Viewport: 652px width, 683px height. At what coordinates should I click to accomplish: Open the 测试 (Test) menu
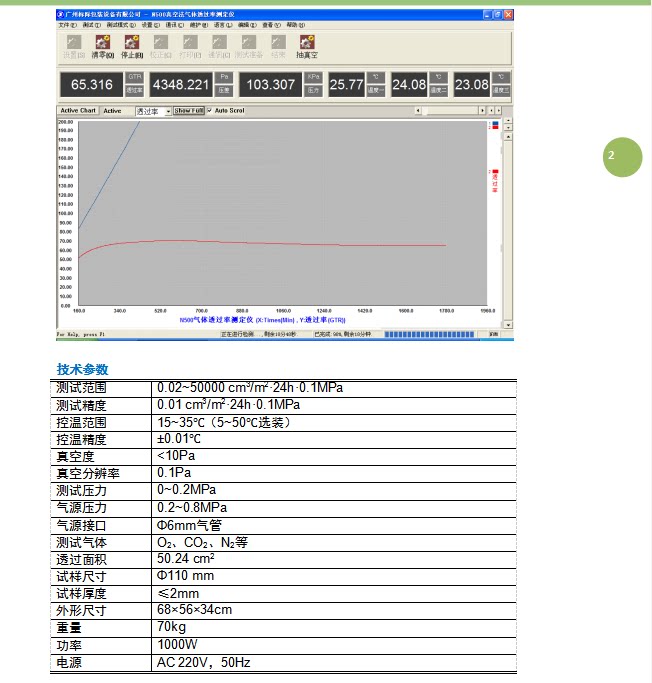click(92, 25)
